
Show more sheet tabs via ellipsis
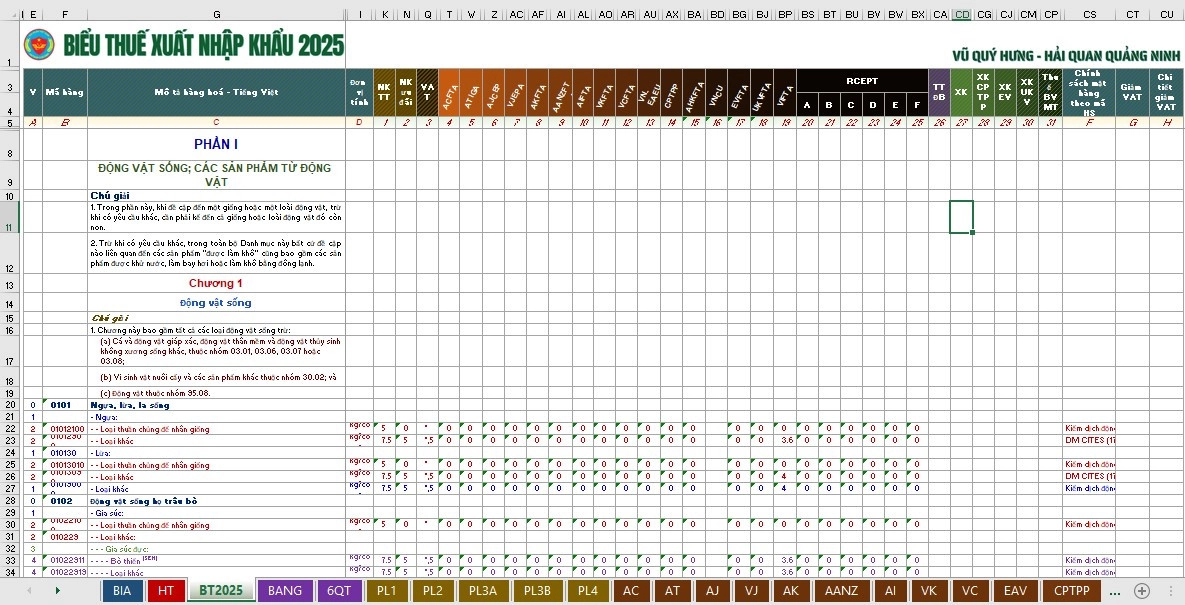coord(1115,591)
